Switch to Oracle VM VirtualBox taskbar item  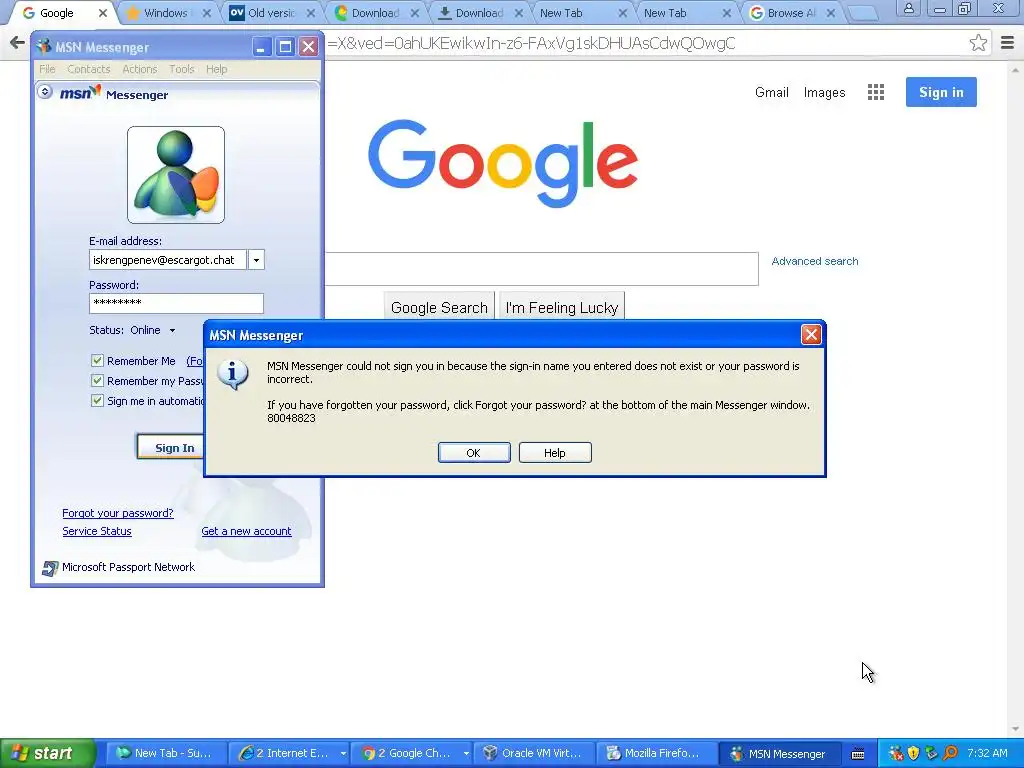click(x=534, y=754)
